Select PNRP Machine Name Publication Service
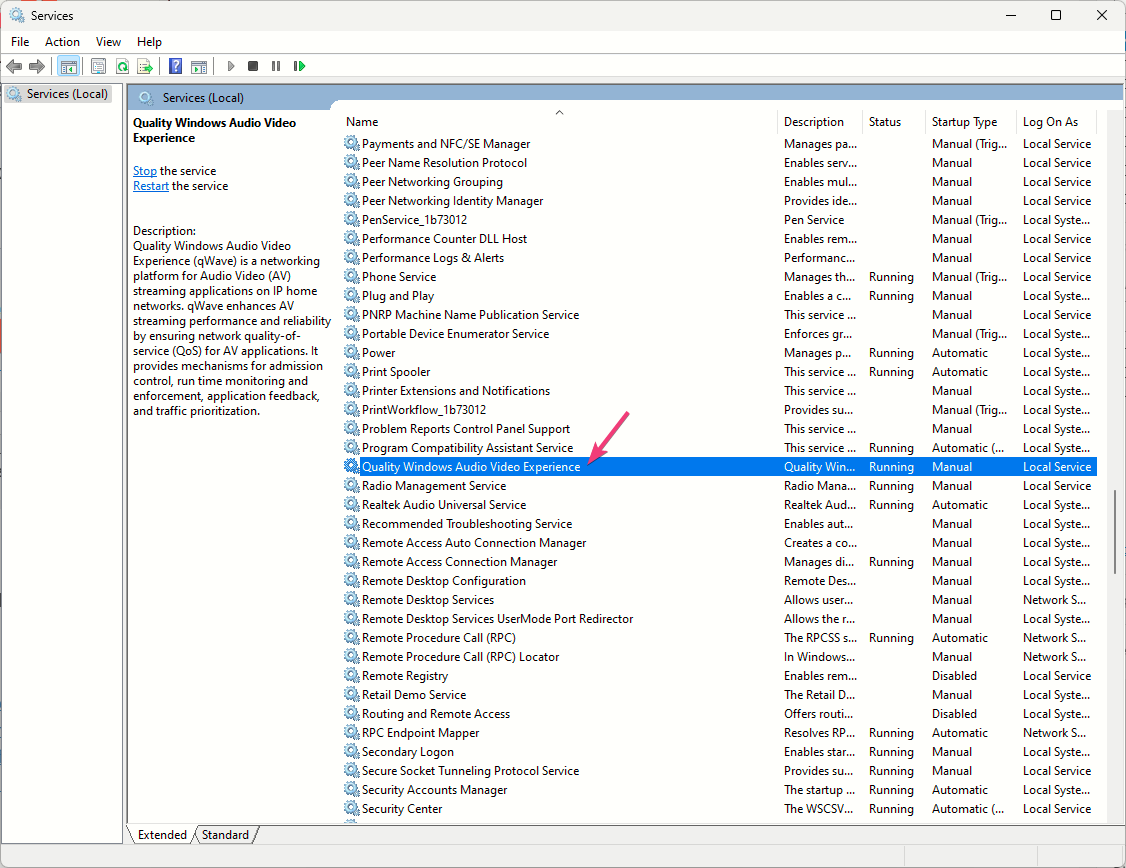Viewport: 1126px width, 868px height. (720, 314)
